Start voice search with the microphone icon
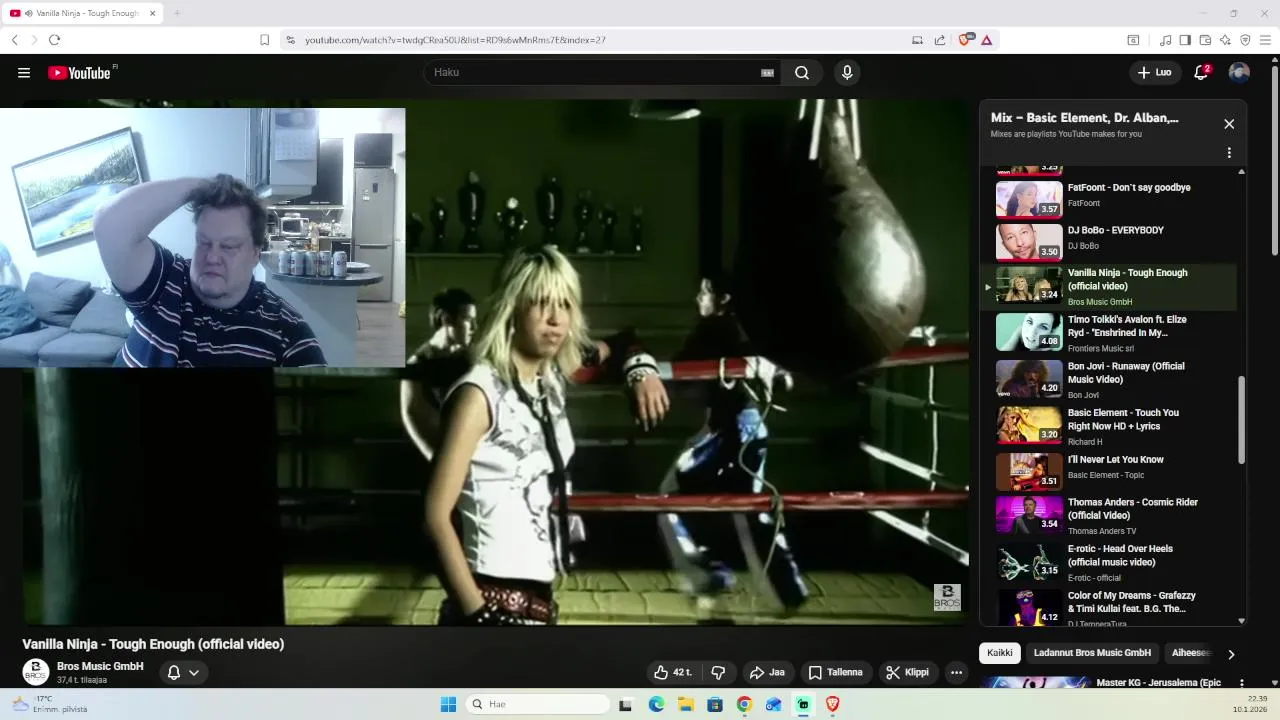This screenshot has width=1280, height=720. (x=847, y=73)
